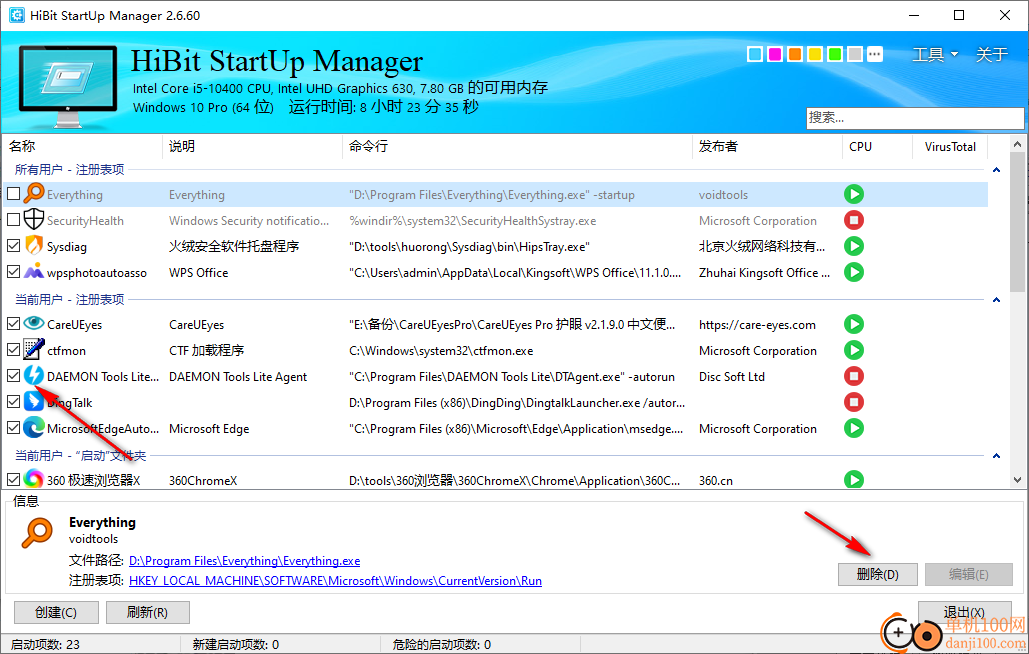Click the 删除(D) button
Screen dimensions: 1029x654
(x=877, y=575)
